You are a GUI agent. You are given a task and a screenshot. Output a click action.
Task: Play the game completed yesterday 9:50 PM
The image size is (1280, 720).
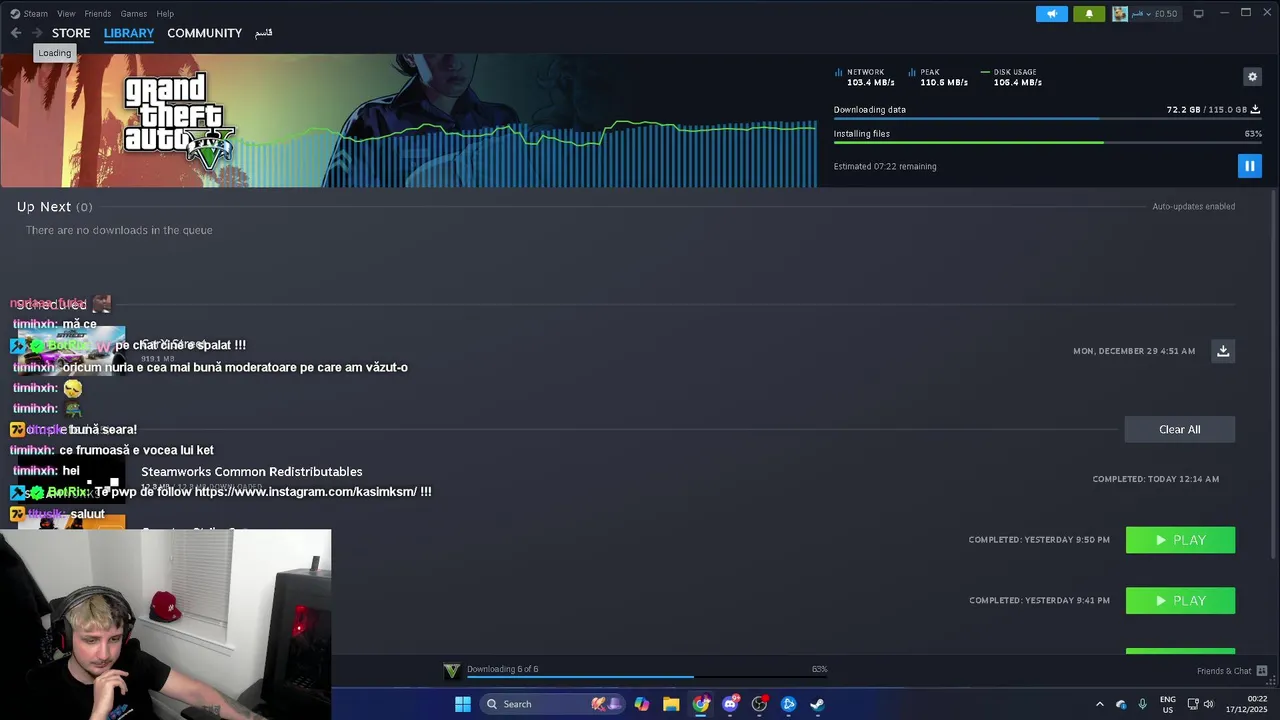click(x=1180, y=540)
